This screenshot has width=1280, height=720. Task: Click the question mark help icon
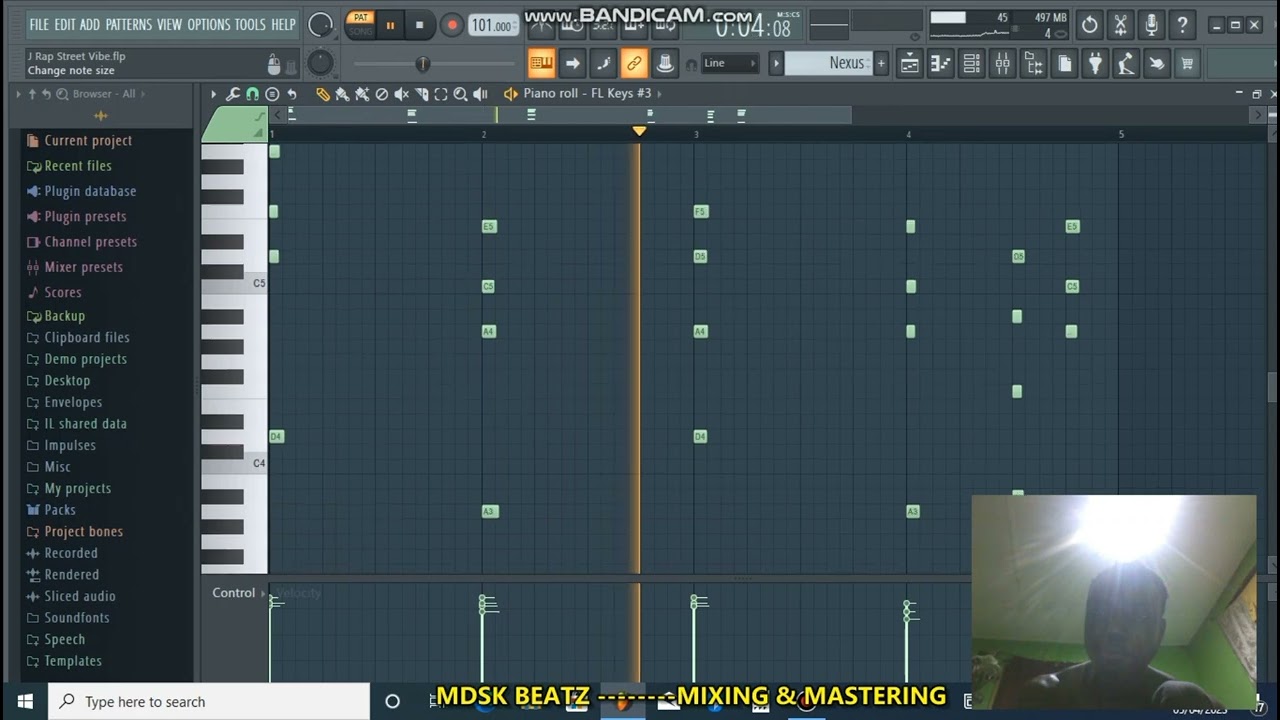[1183, 25]
